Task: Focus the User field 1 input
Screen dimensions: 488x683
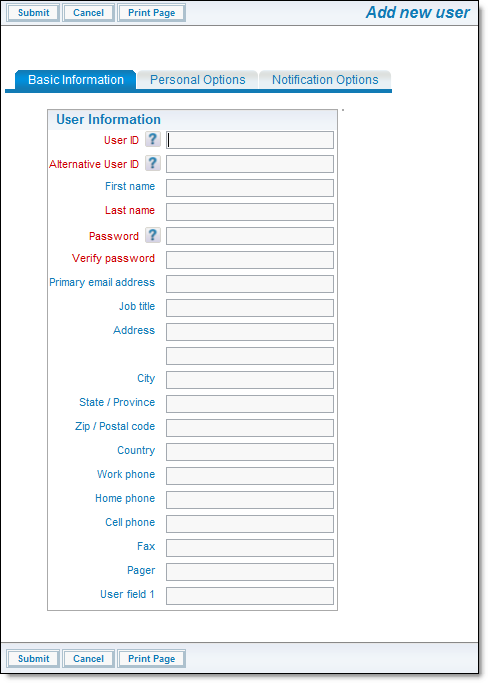Action: click(x=250, y=596)
